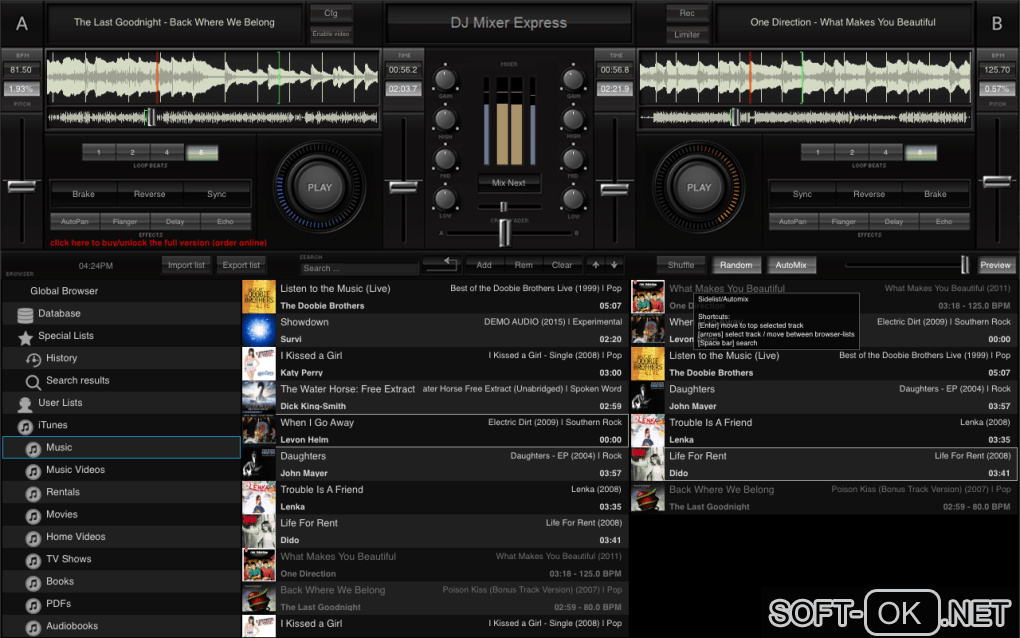1020x638 pixels.
Task: Click Showdown track blue artwork
Action: 259,330
